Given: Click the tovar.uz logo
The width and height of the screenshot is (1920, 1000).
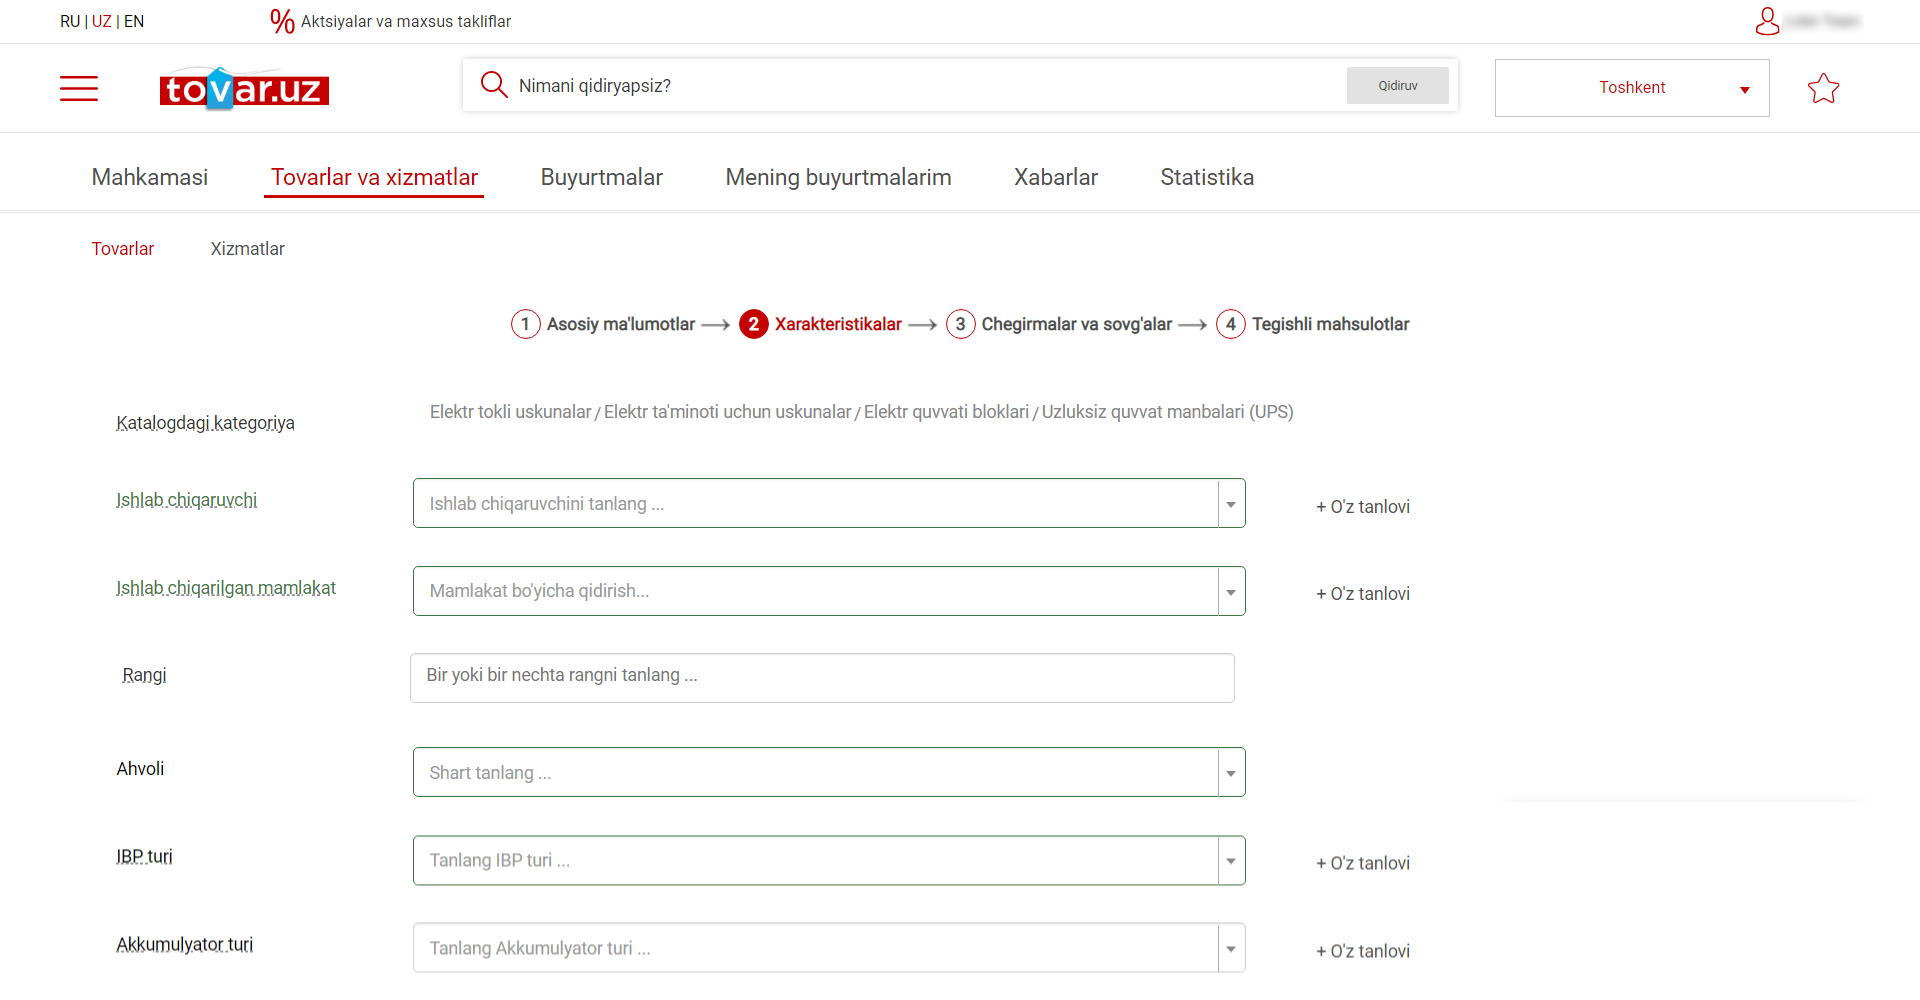Looking at the screenshot, I should coord(244,89).
